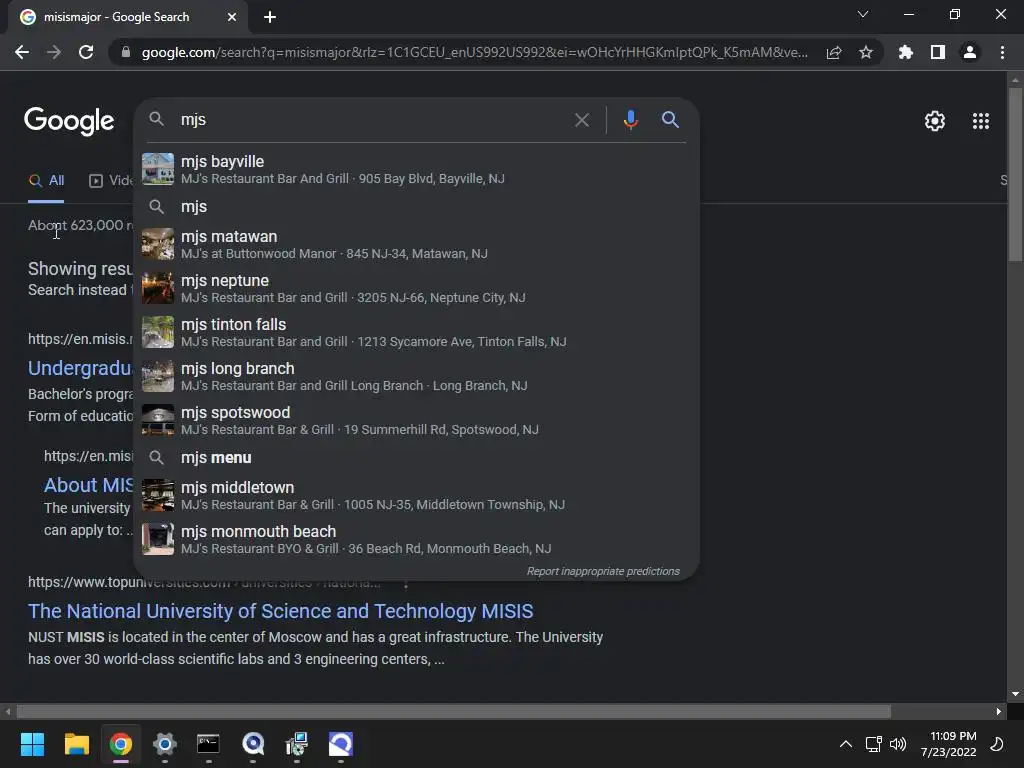The image size is (1024, 768).
Task: Open the share this page icon
Action: pos(834,52)
